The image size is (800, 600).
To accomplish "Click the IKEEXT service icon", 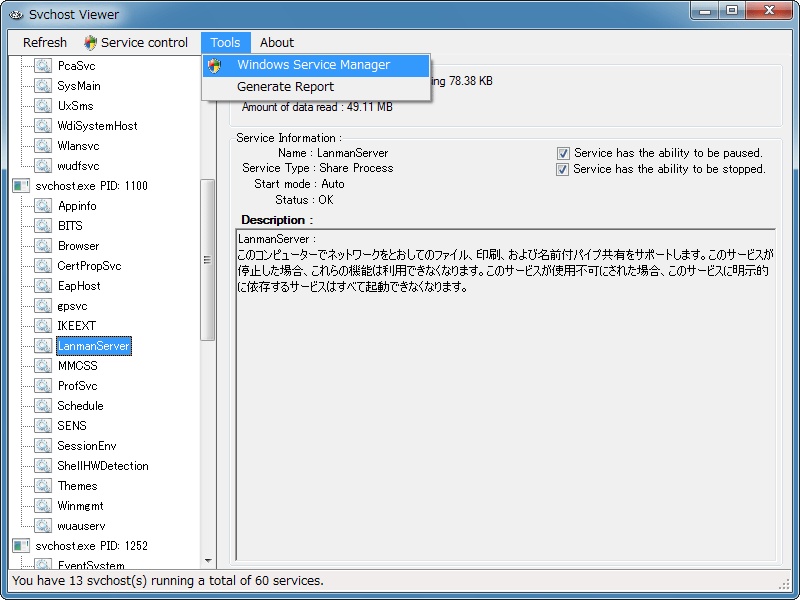I will (x=43, y=326).
